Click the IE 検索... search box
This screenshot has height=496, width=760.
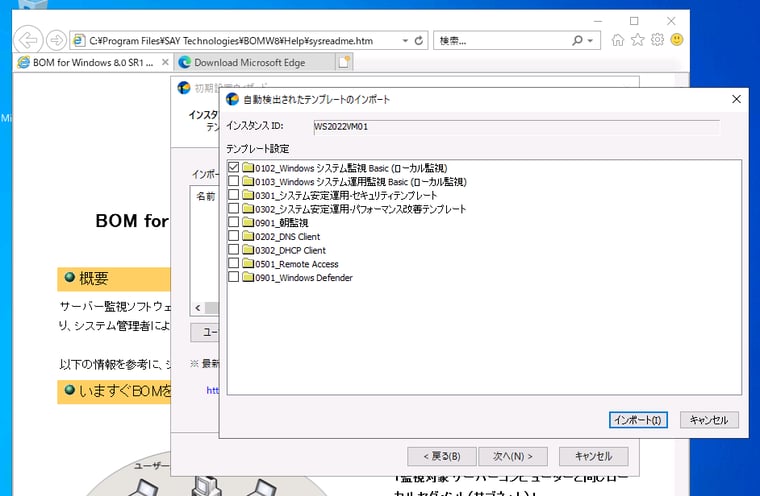coord(502,41)
